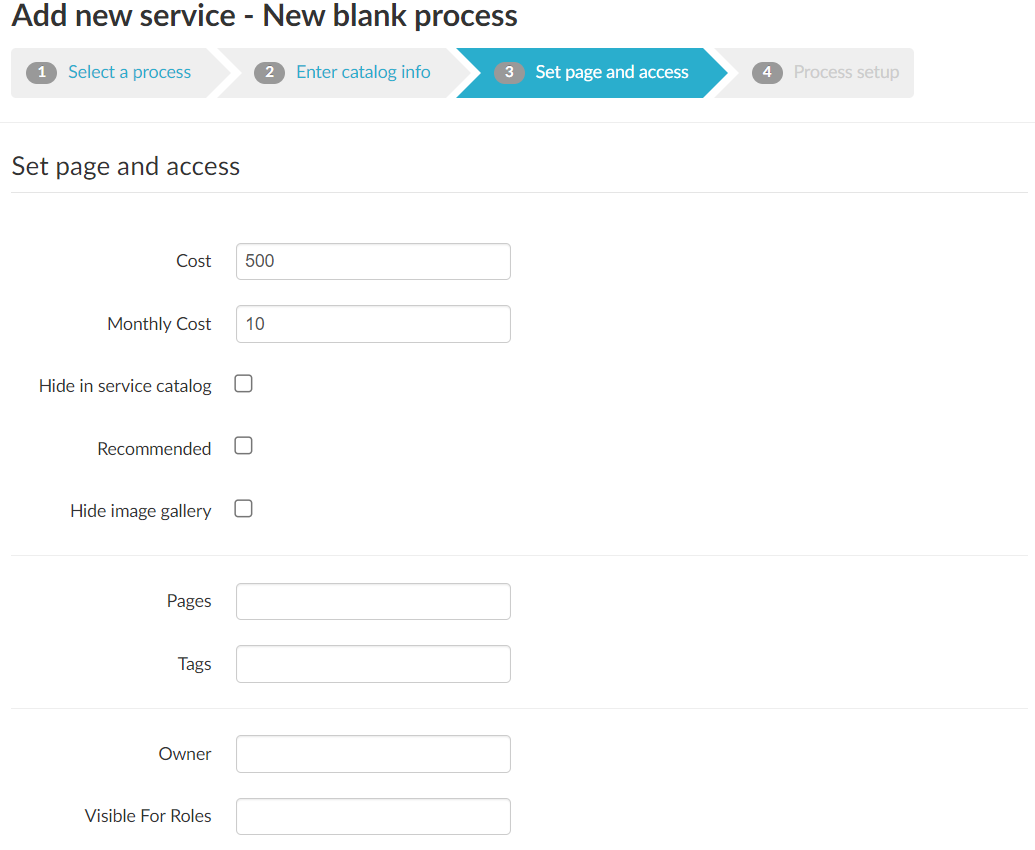Image resolution: width=1035 pixels, height=850 pixels.
Task: Click the step 2 number badge
Action: tap(269, 73)
